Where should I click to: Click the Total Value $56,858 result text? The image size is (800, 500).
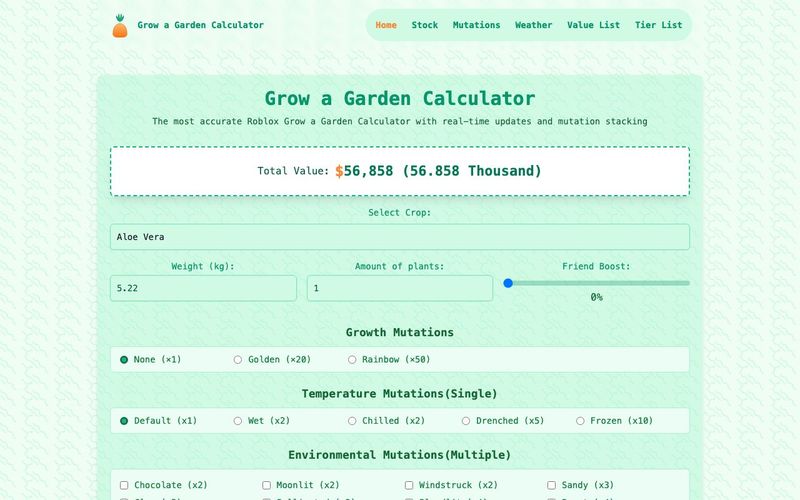pos(438,171)
